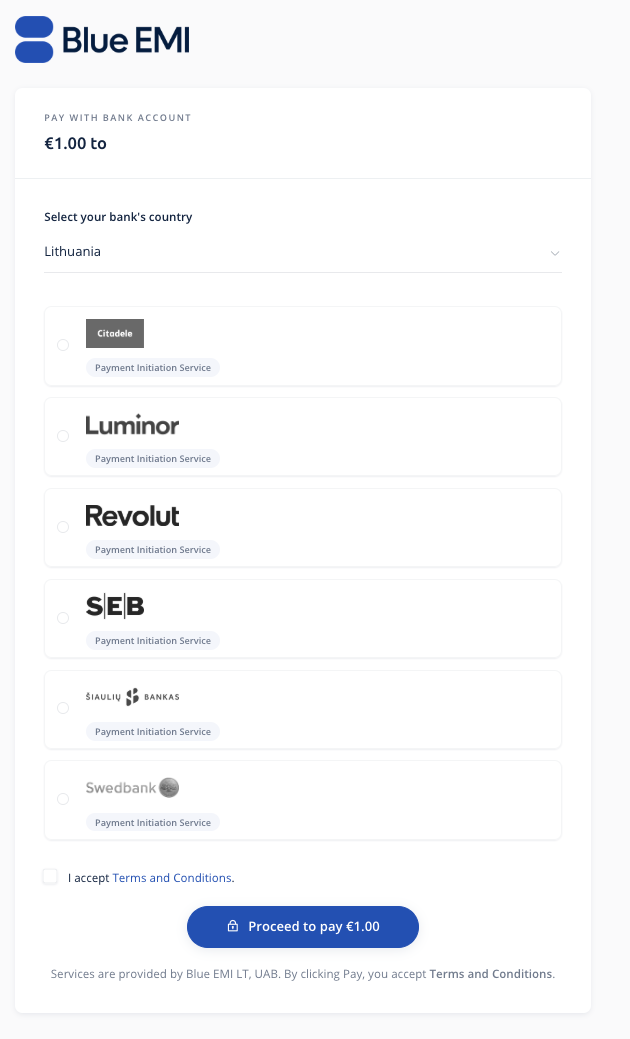
Task: Tick the I accept Terms checkbox
Action: (x=50, y=877)
